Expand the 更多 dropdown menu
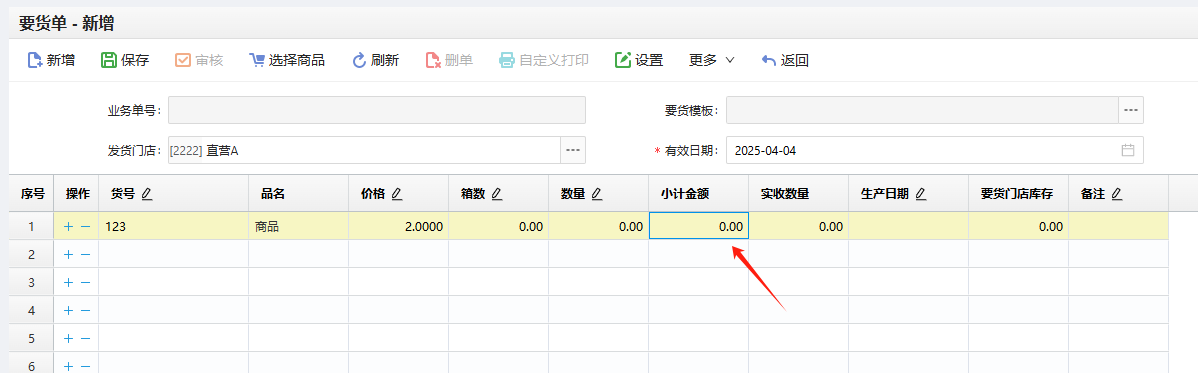 point(711,60)
